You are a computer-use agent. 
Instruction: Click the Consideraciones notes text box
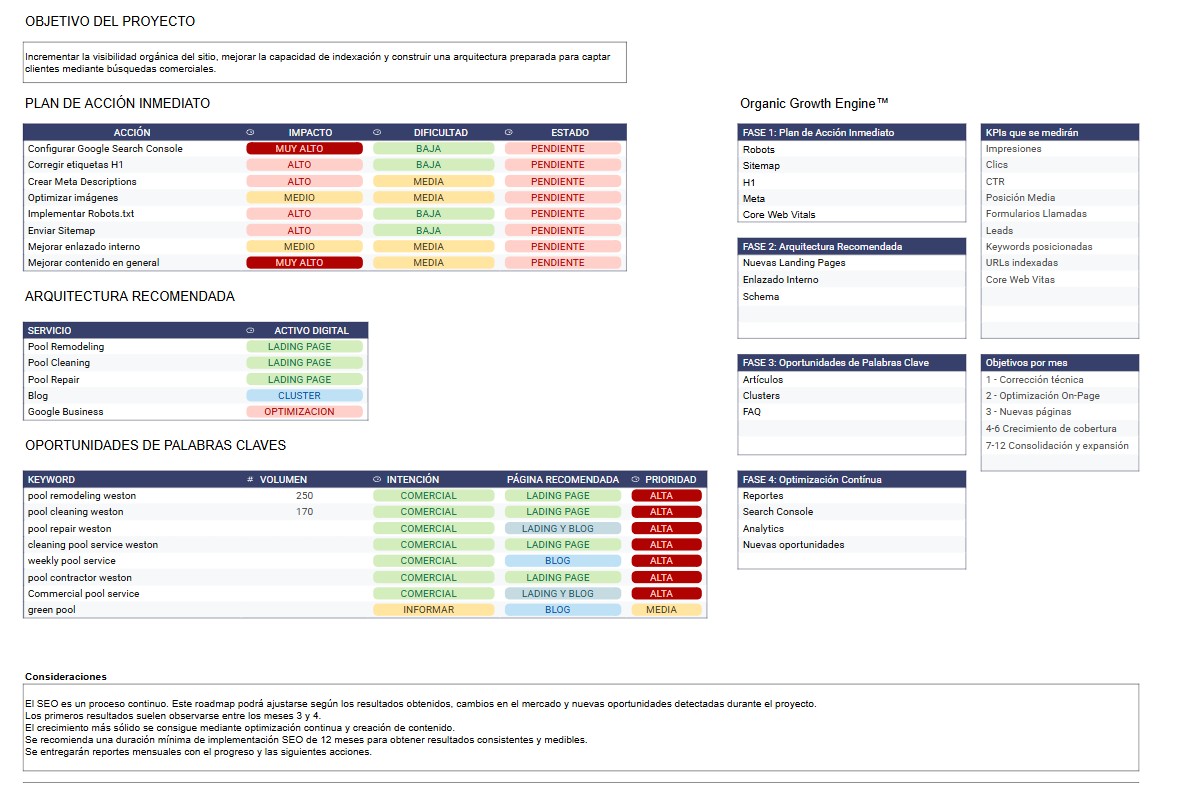point(581,727)
